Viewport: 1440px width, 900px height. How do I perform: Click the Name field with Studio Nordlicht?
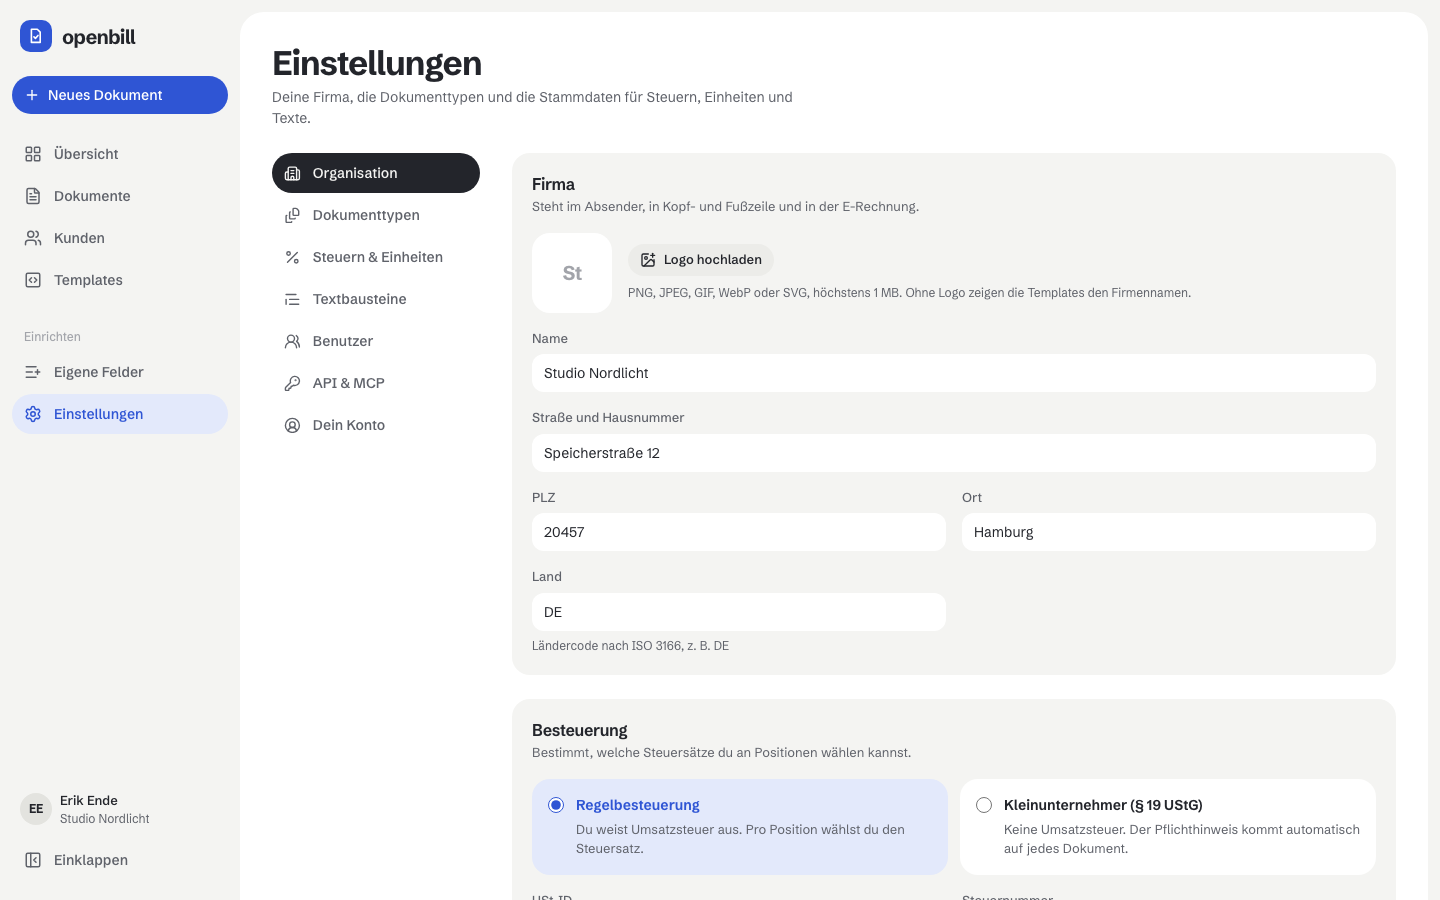954,373
